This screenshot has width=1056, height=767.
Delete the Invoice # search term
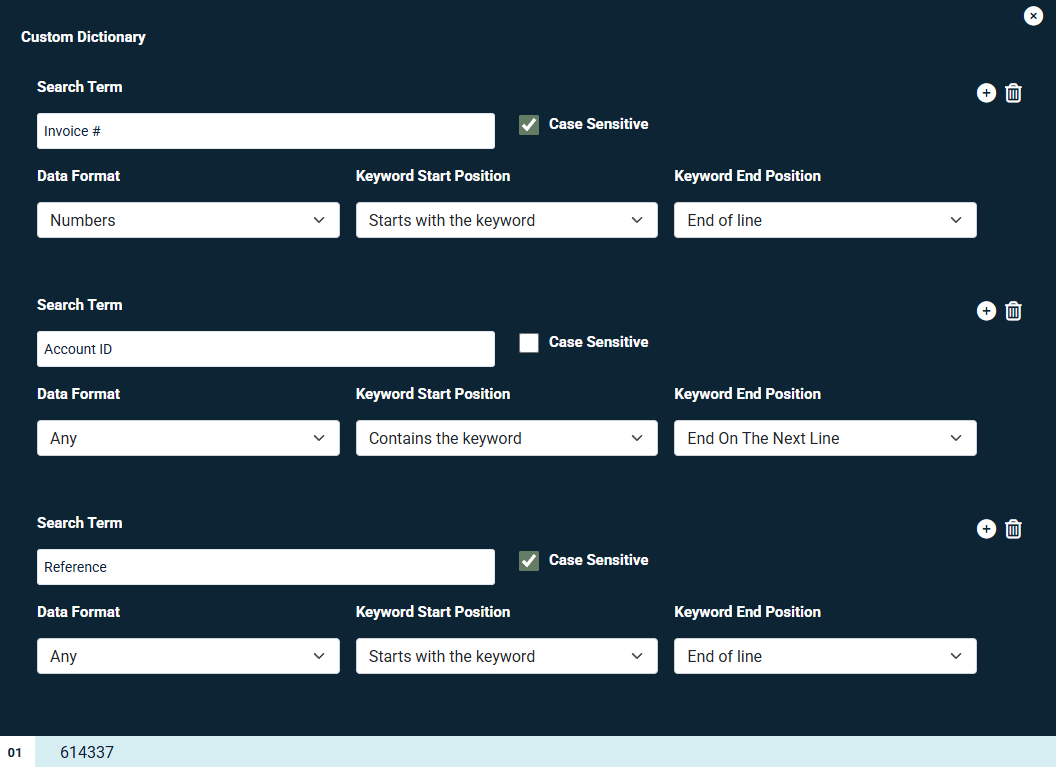pyautogui.click(x=1013, y=93)
